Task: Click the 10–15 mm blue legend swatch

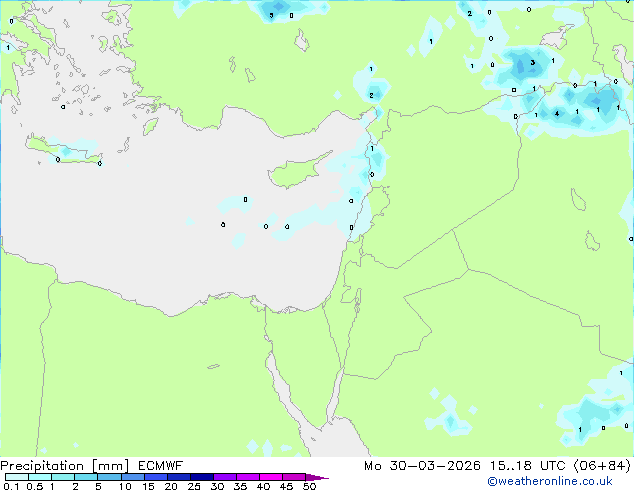Action: point(132,477)
